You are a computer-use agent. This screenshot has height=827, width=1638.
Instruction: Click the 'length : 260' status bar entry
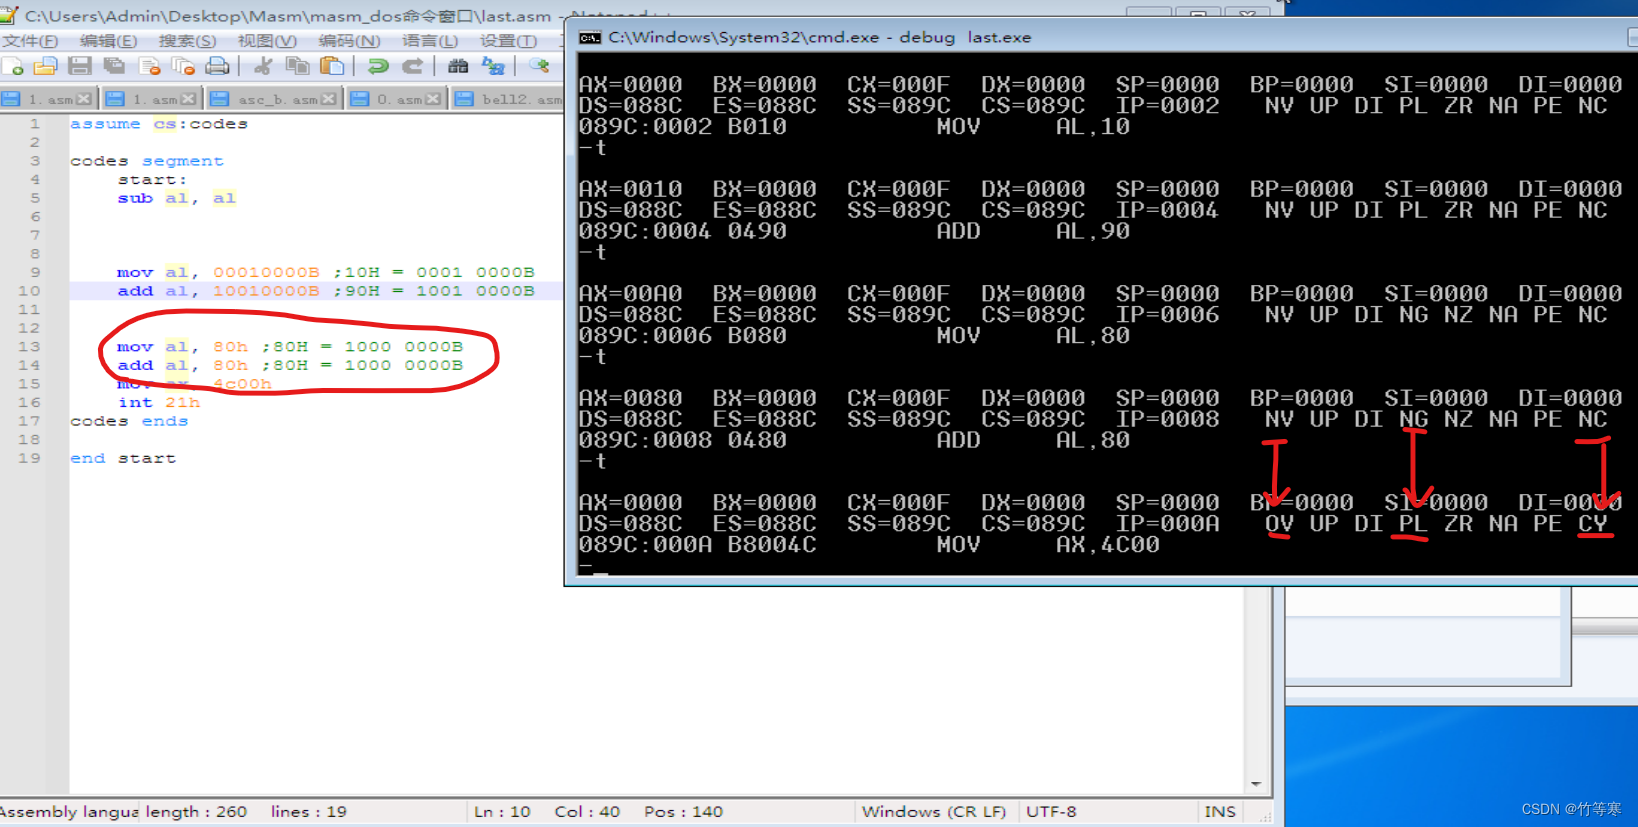pos(196,811)
